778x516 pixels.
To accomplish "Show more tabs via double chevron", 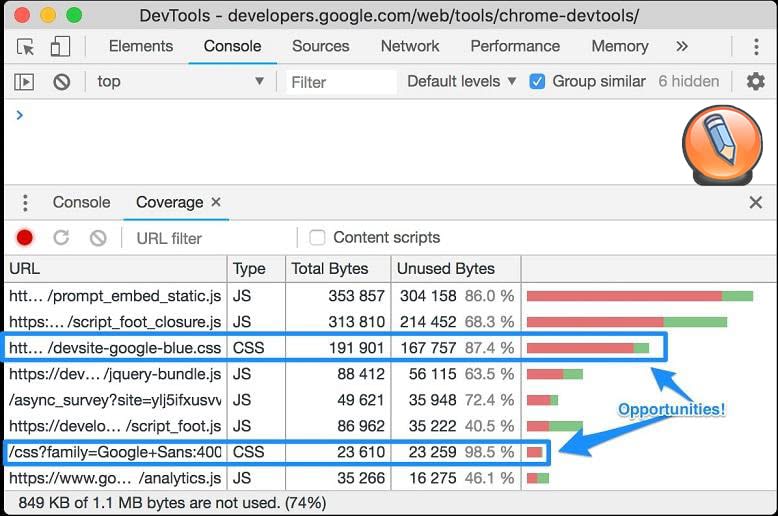I will (682, 47).
